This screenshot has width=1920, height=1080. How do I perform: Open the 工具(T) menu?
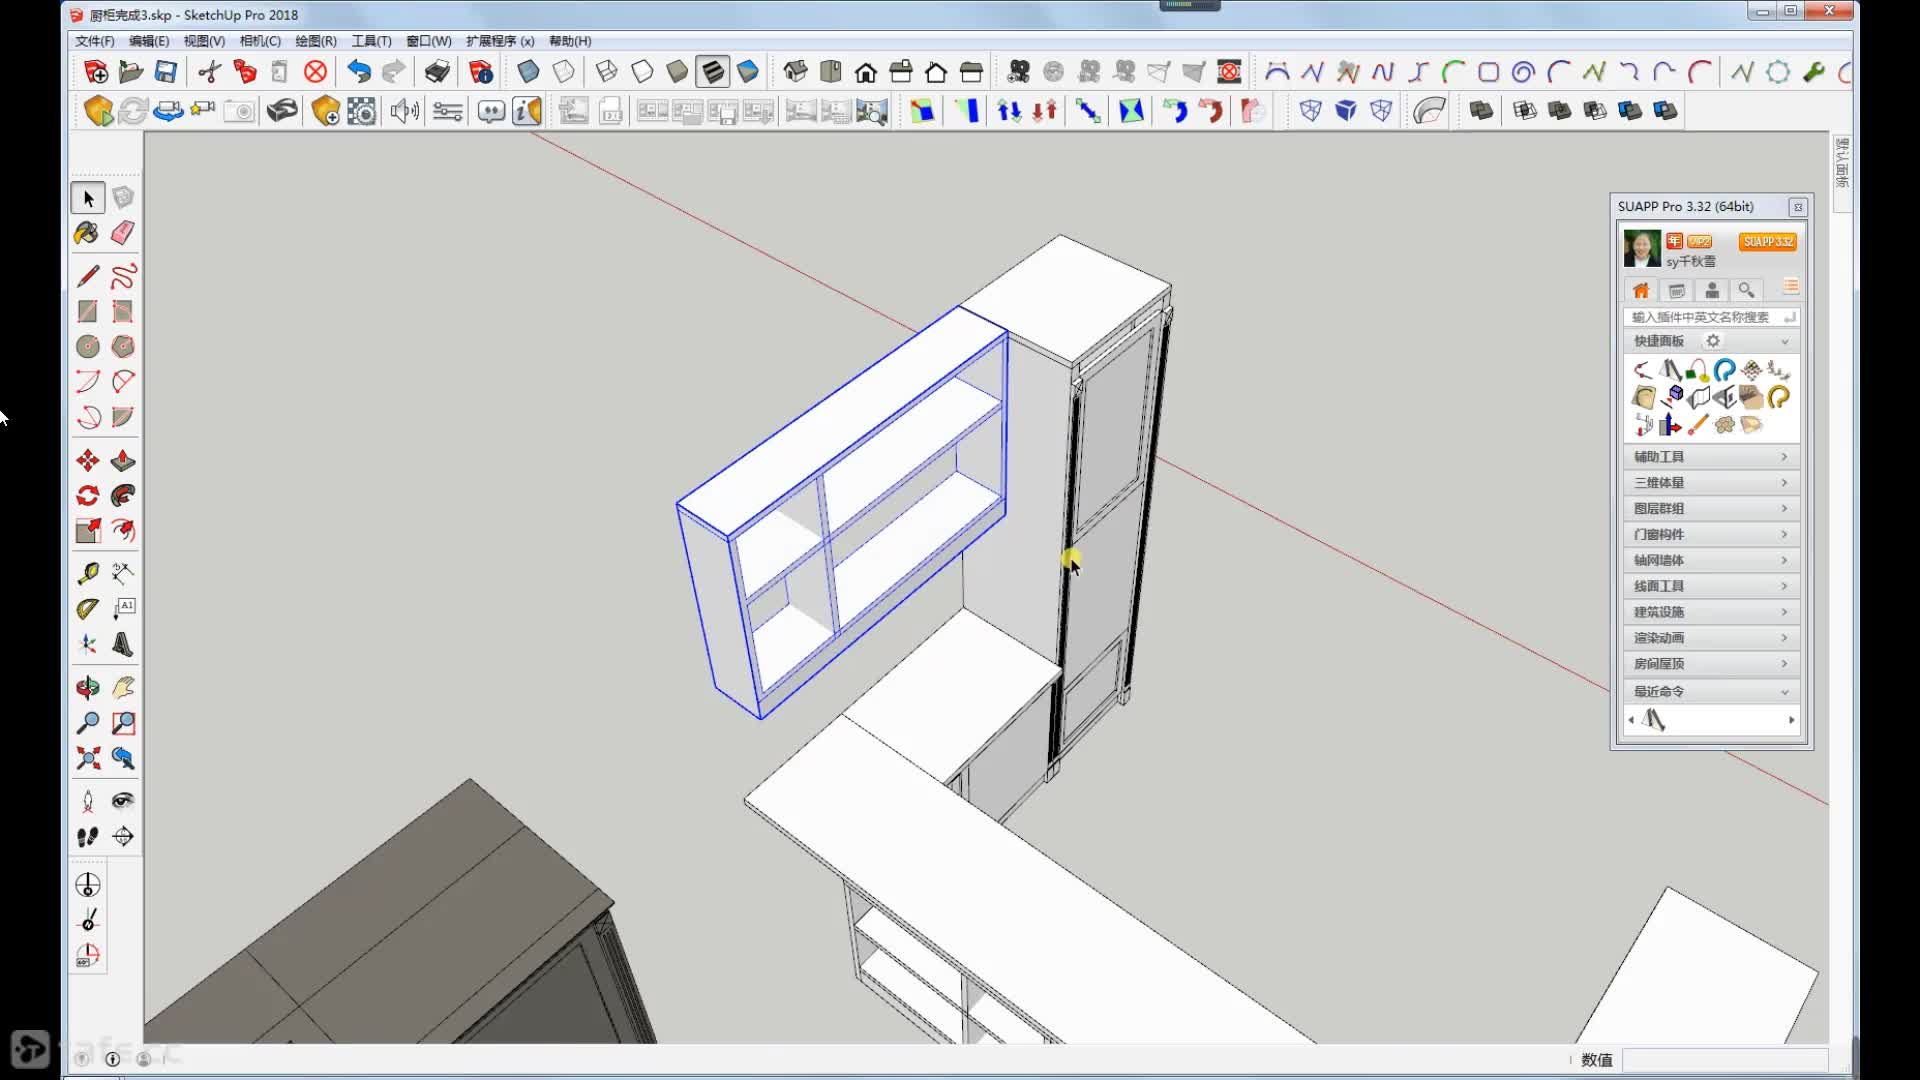(371, 41)
